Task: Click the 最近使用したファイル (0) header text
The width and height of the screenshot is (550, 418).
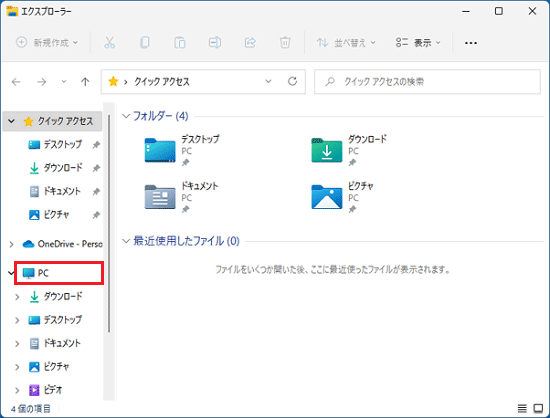Action: [x=186, y=241]
